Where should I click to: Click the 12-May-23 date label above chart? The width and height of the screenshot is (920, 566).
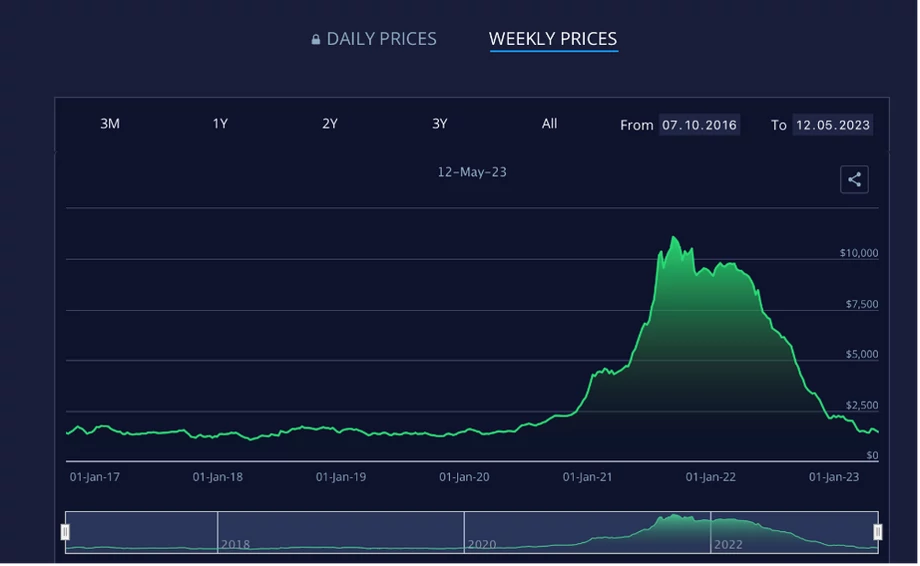[473, 172]
